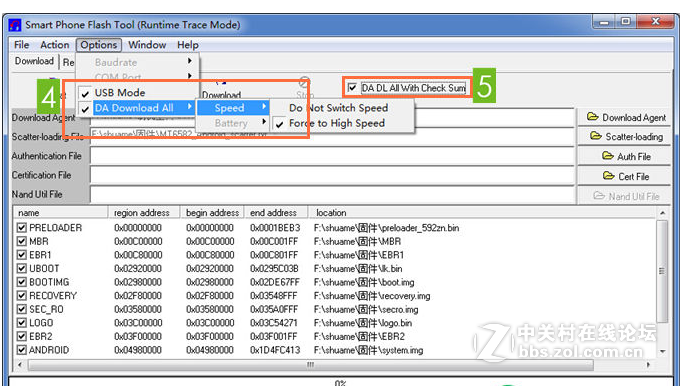This screenshot has width=680, height=386.
Task: Close the Options menu in menu bar
Action: click(98, 45)
